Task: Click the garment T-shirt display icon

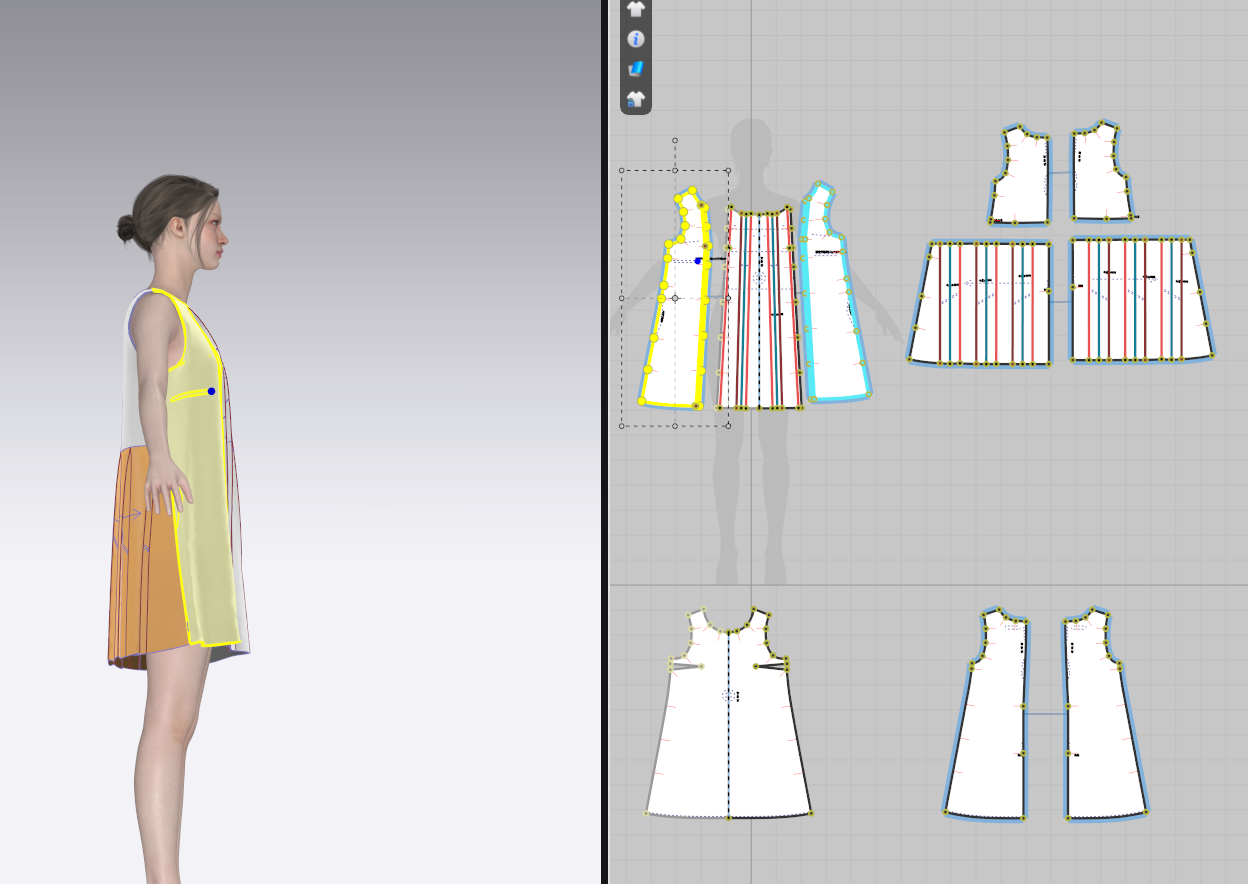Action: point(636,9)
